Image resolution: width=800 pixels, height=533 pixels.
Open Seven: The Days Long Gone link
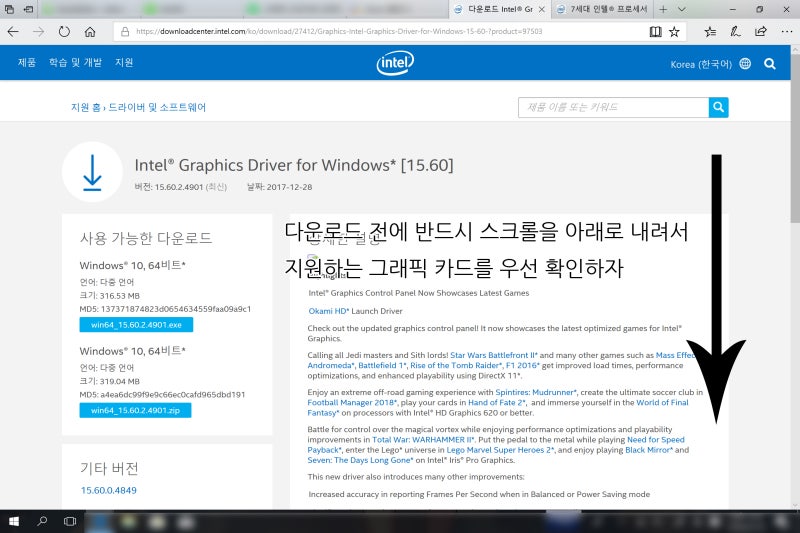(x=360, y=460)
